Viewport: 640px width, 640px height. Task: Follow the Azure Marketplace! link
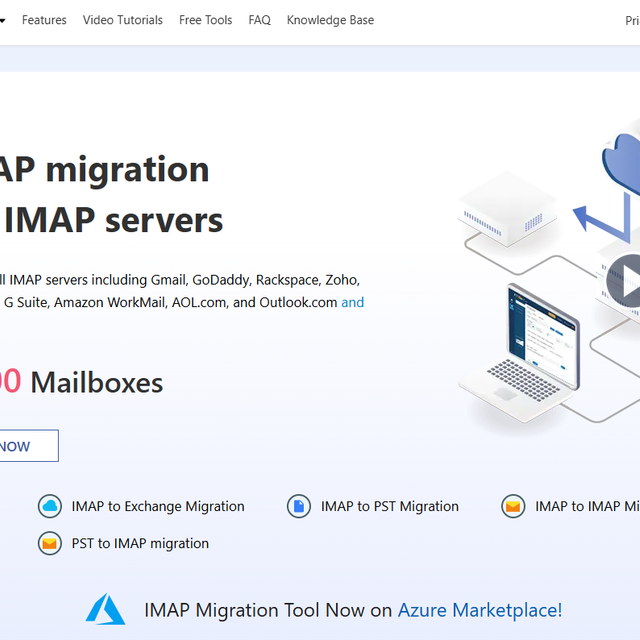[480, 610]
